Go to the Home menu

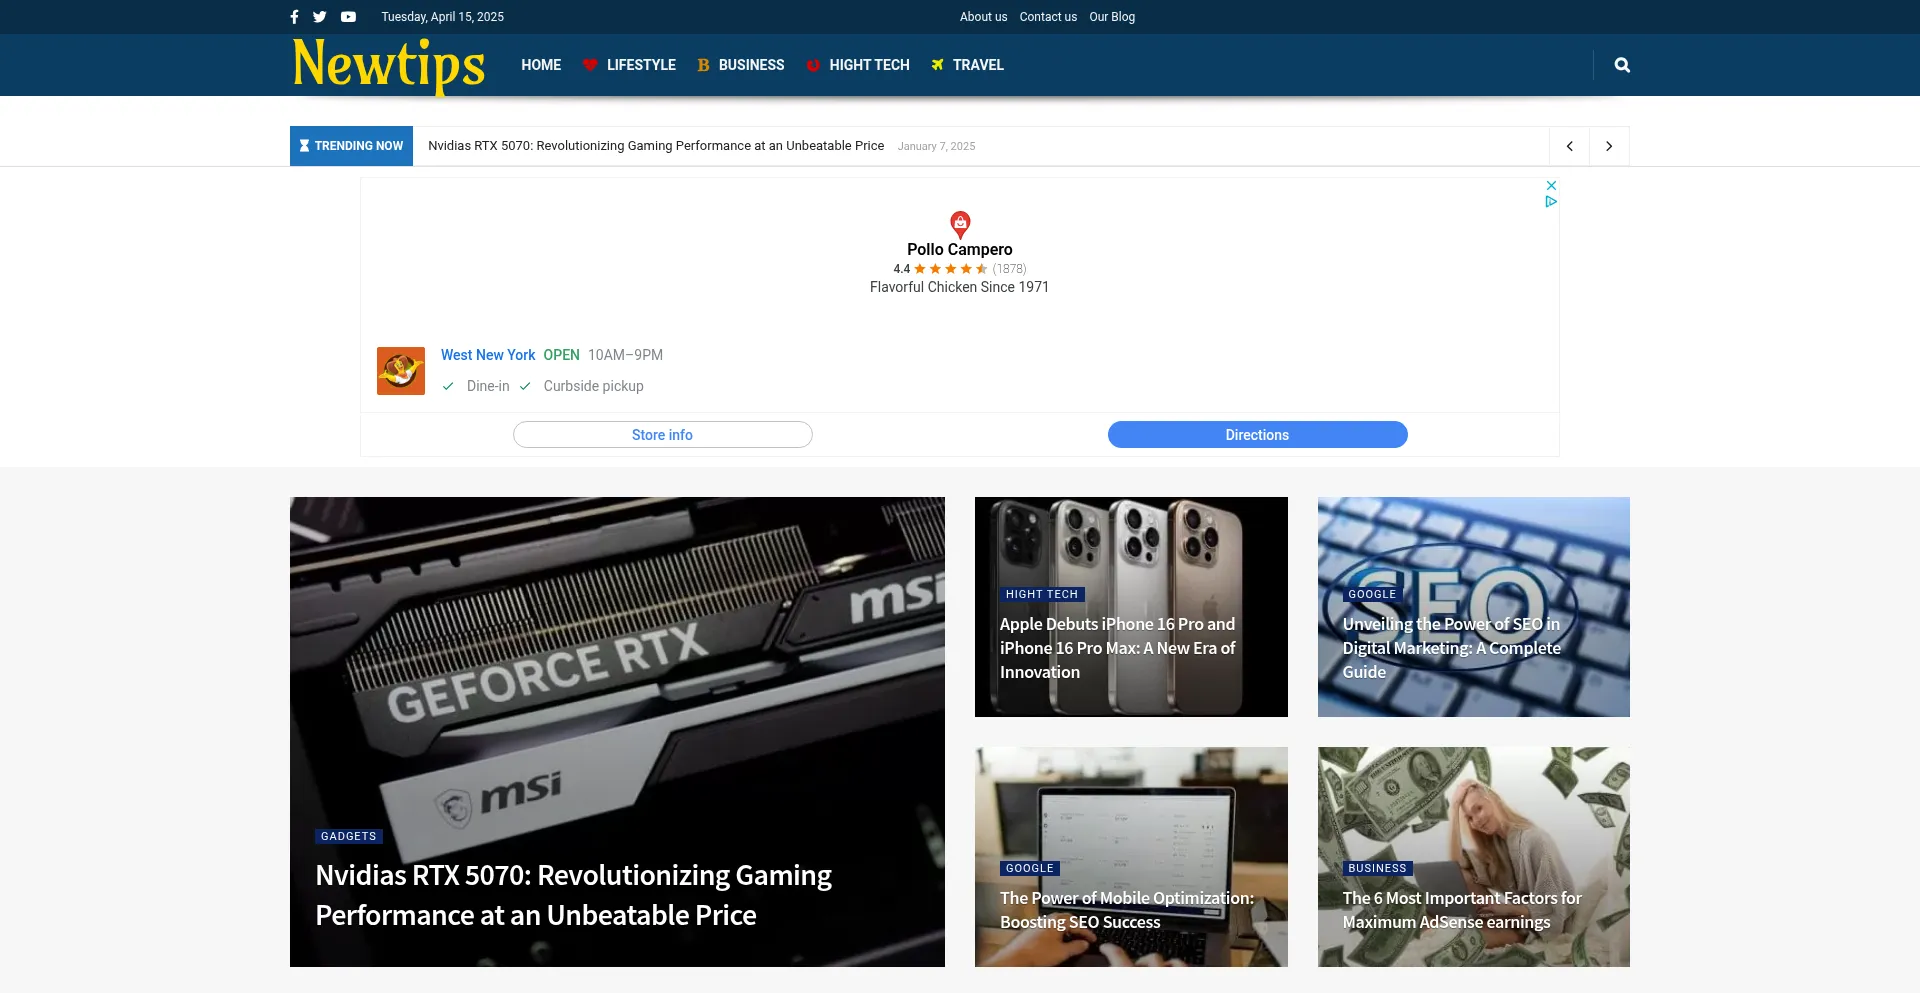click(541, 65)
